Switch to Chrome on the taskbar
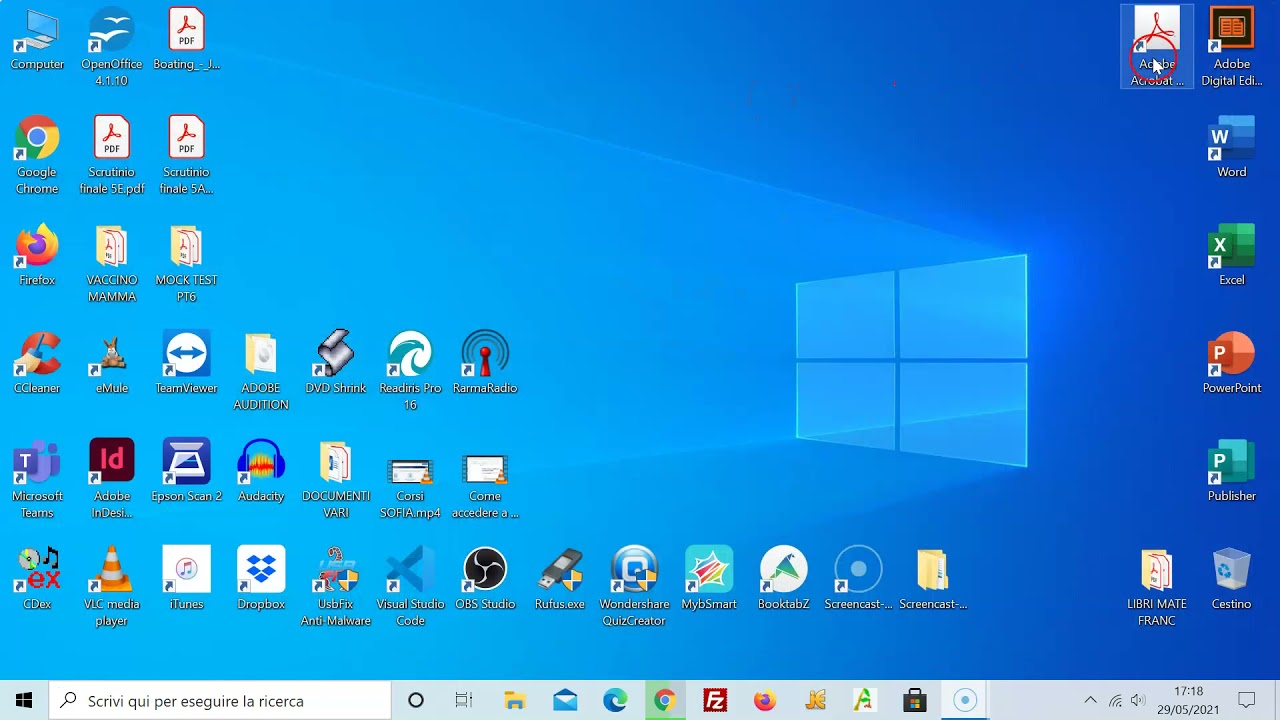Viewport: 1280px width, 720px height. click(665, 701)
